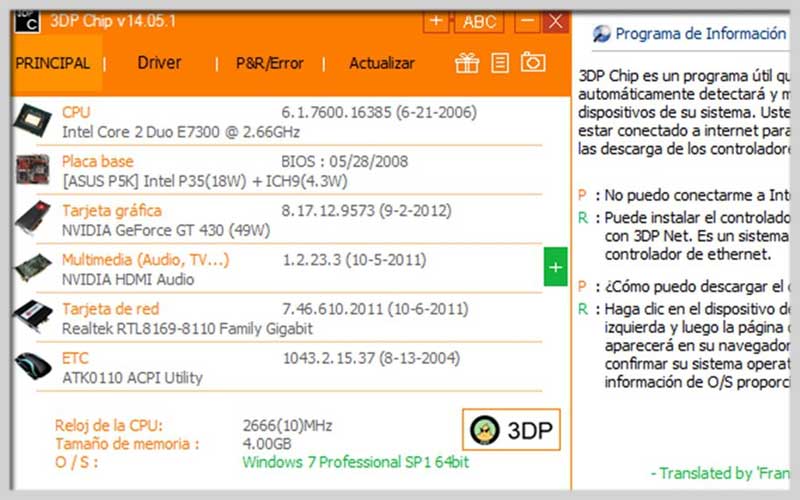Click the CPU chip icon
The image size is (800, 500).
[x=33, y=120]
